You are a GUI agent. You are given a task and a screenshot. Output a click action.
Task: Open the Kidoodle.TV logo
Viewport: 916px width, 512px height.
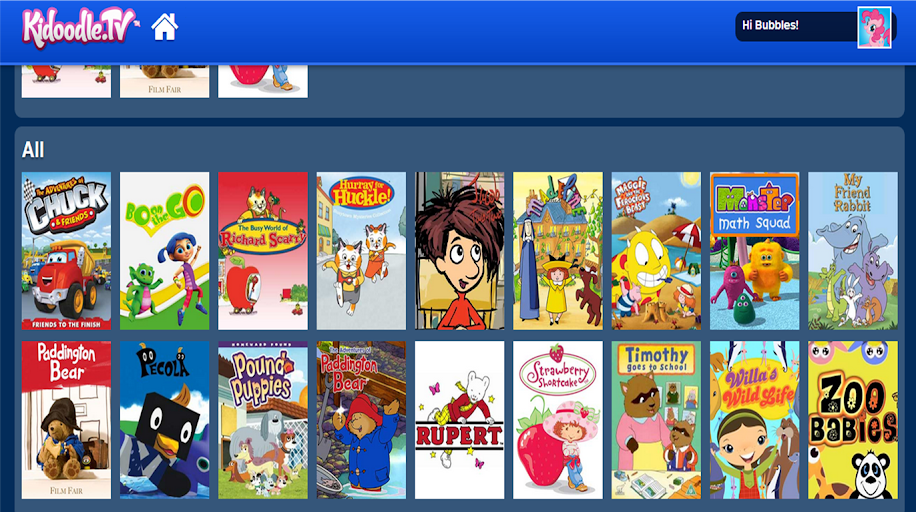[80, 27]
